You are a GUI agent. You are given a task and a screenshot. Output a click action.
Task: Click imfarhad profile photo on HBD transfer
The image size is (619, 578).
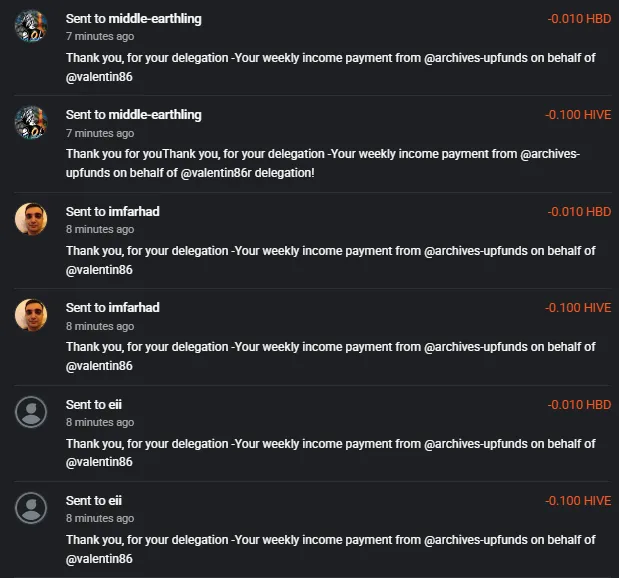tap(31, 219)
